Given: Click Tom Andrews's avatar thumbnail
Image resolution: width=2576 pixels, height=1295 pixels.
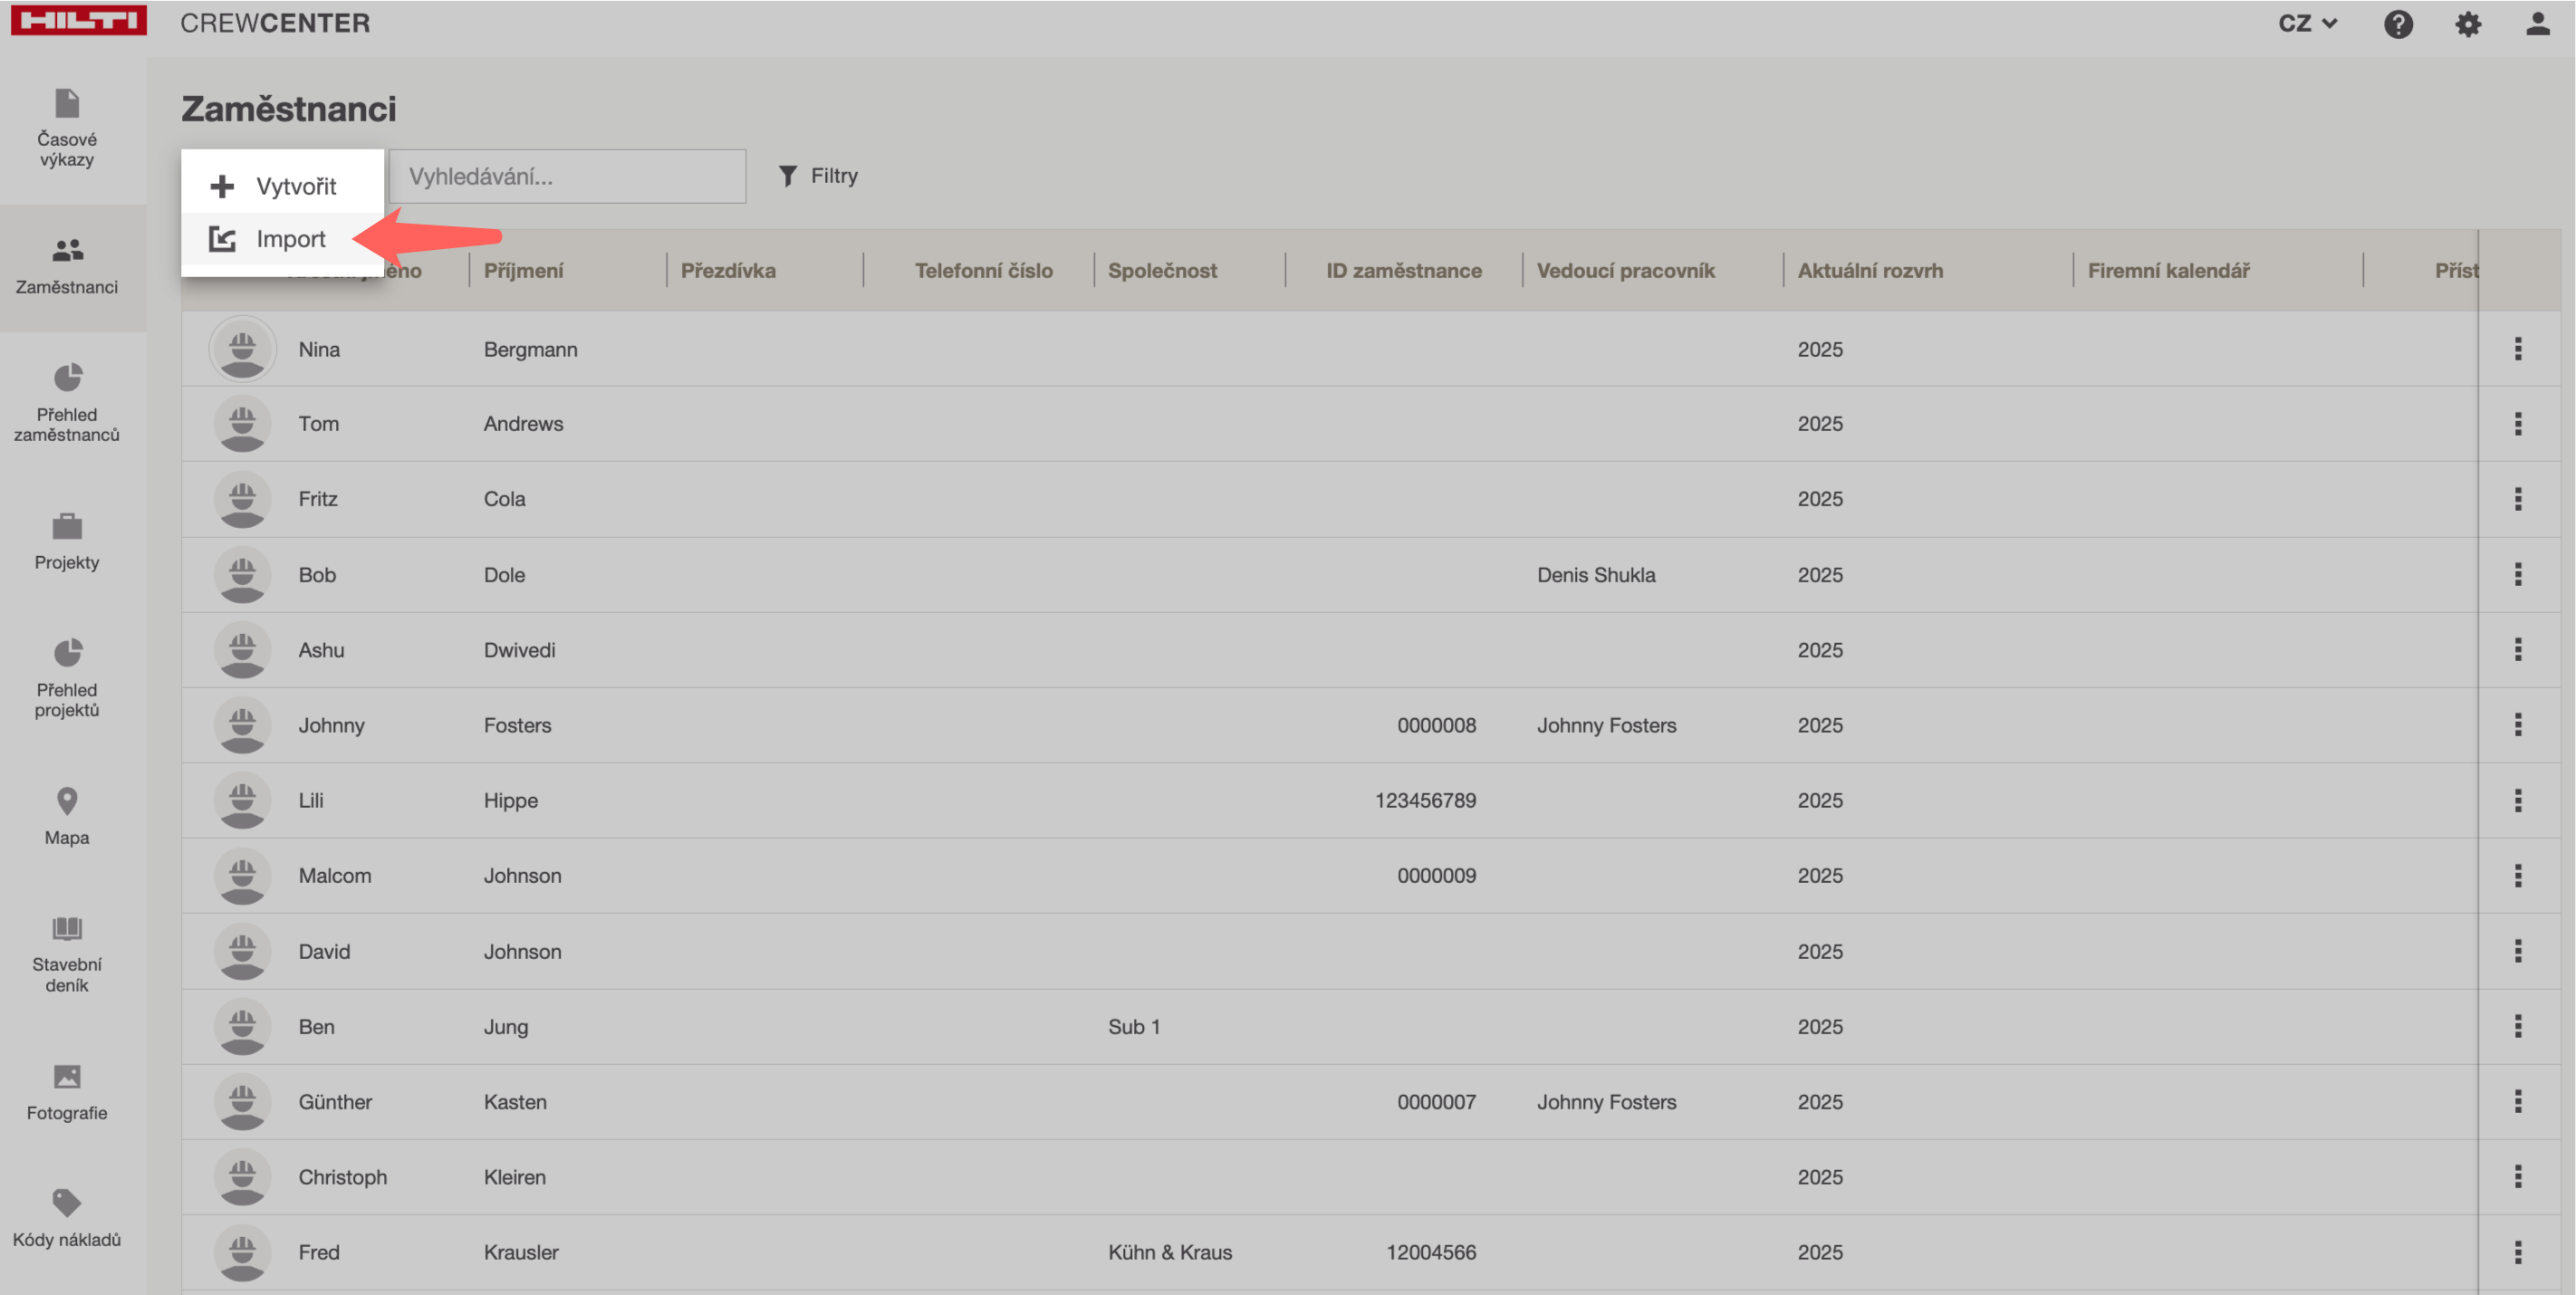Looking at the screenshot, I should tap(242, 424).
